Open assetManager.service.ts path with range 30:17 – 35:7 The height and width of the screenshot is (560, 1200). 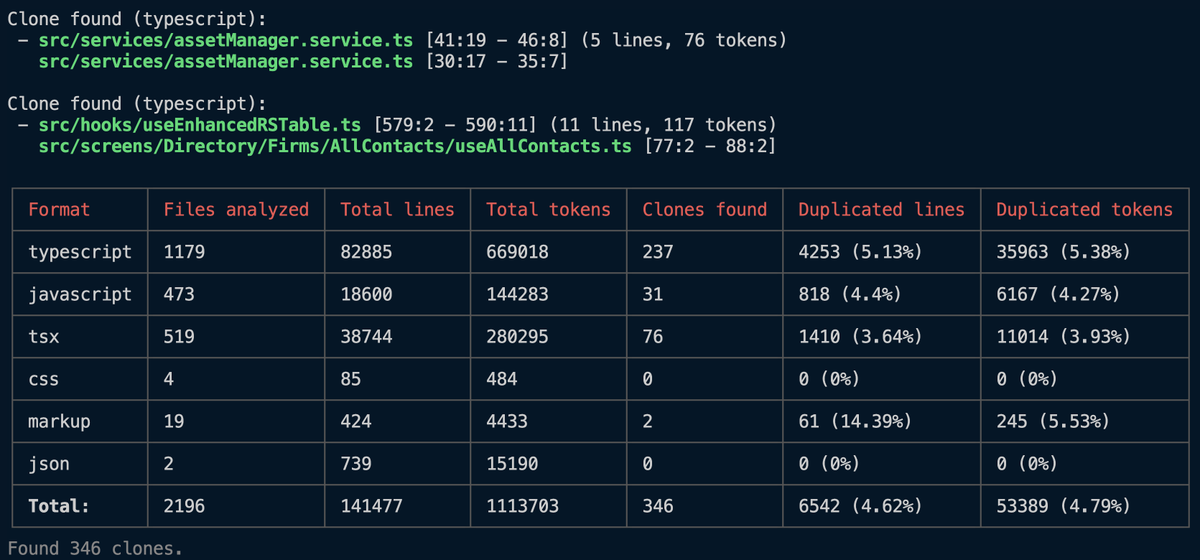225,61
